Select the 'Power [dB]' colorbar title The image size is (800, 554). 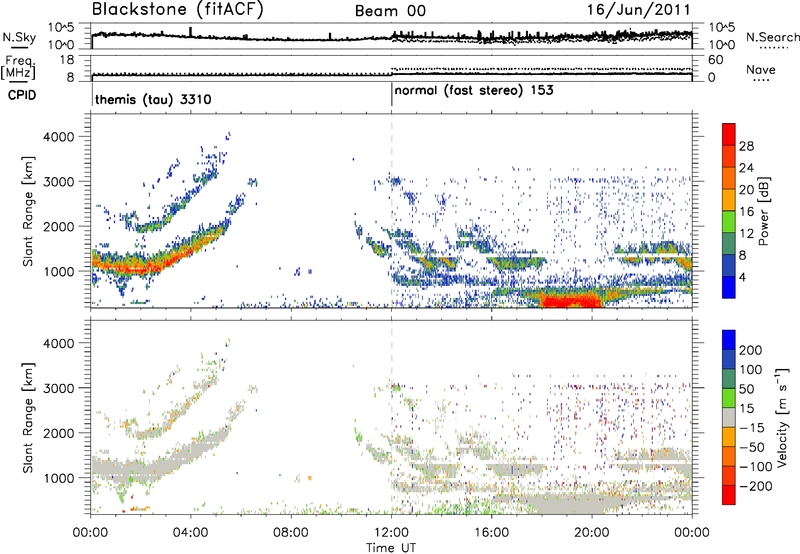(764, 211)
